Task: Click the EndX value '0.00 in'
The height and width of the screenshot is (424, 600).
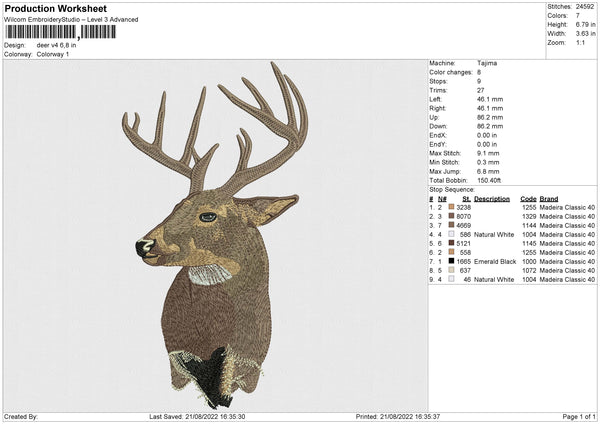Action: (487, 135)
